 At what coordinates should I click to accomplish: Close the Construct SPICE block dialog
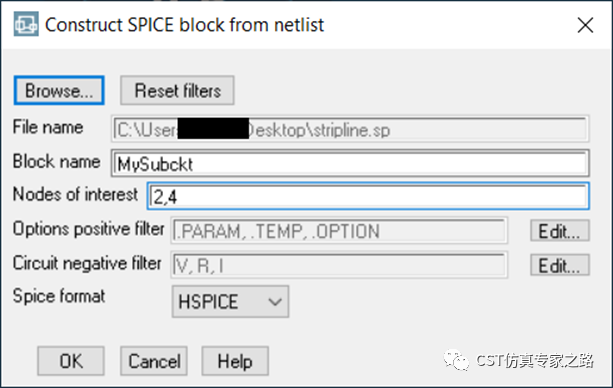(x=585, y=25)
